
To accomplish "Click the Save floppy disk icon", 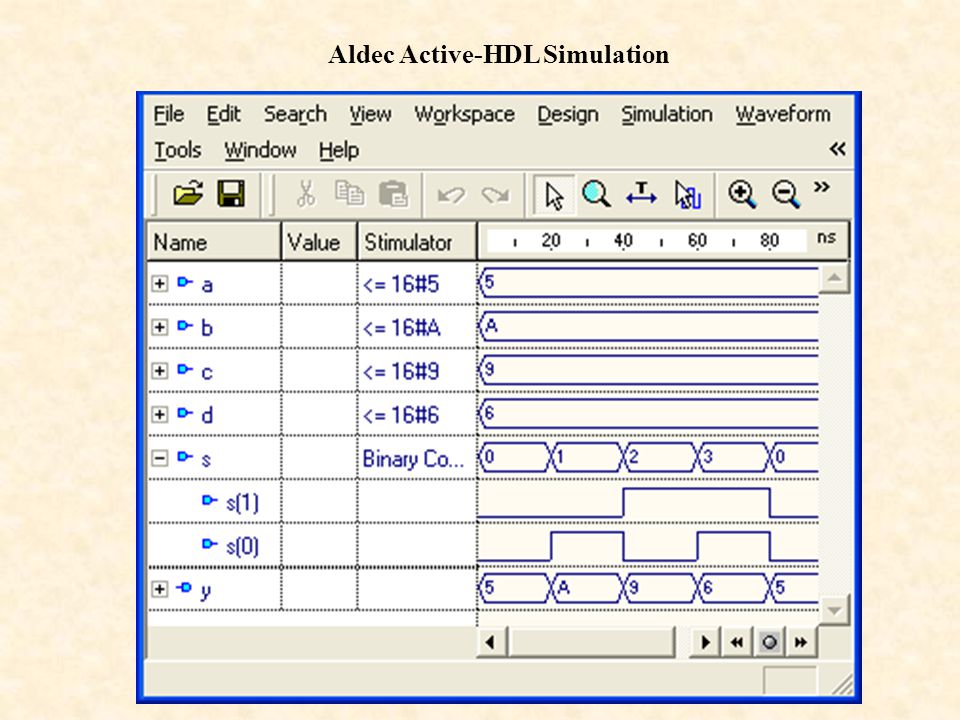I will [x=231, y=194].
